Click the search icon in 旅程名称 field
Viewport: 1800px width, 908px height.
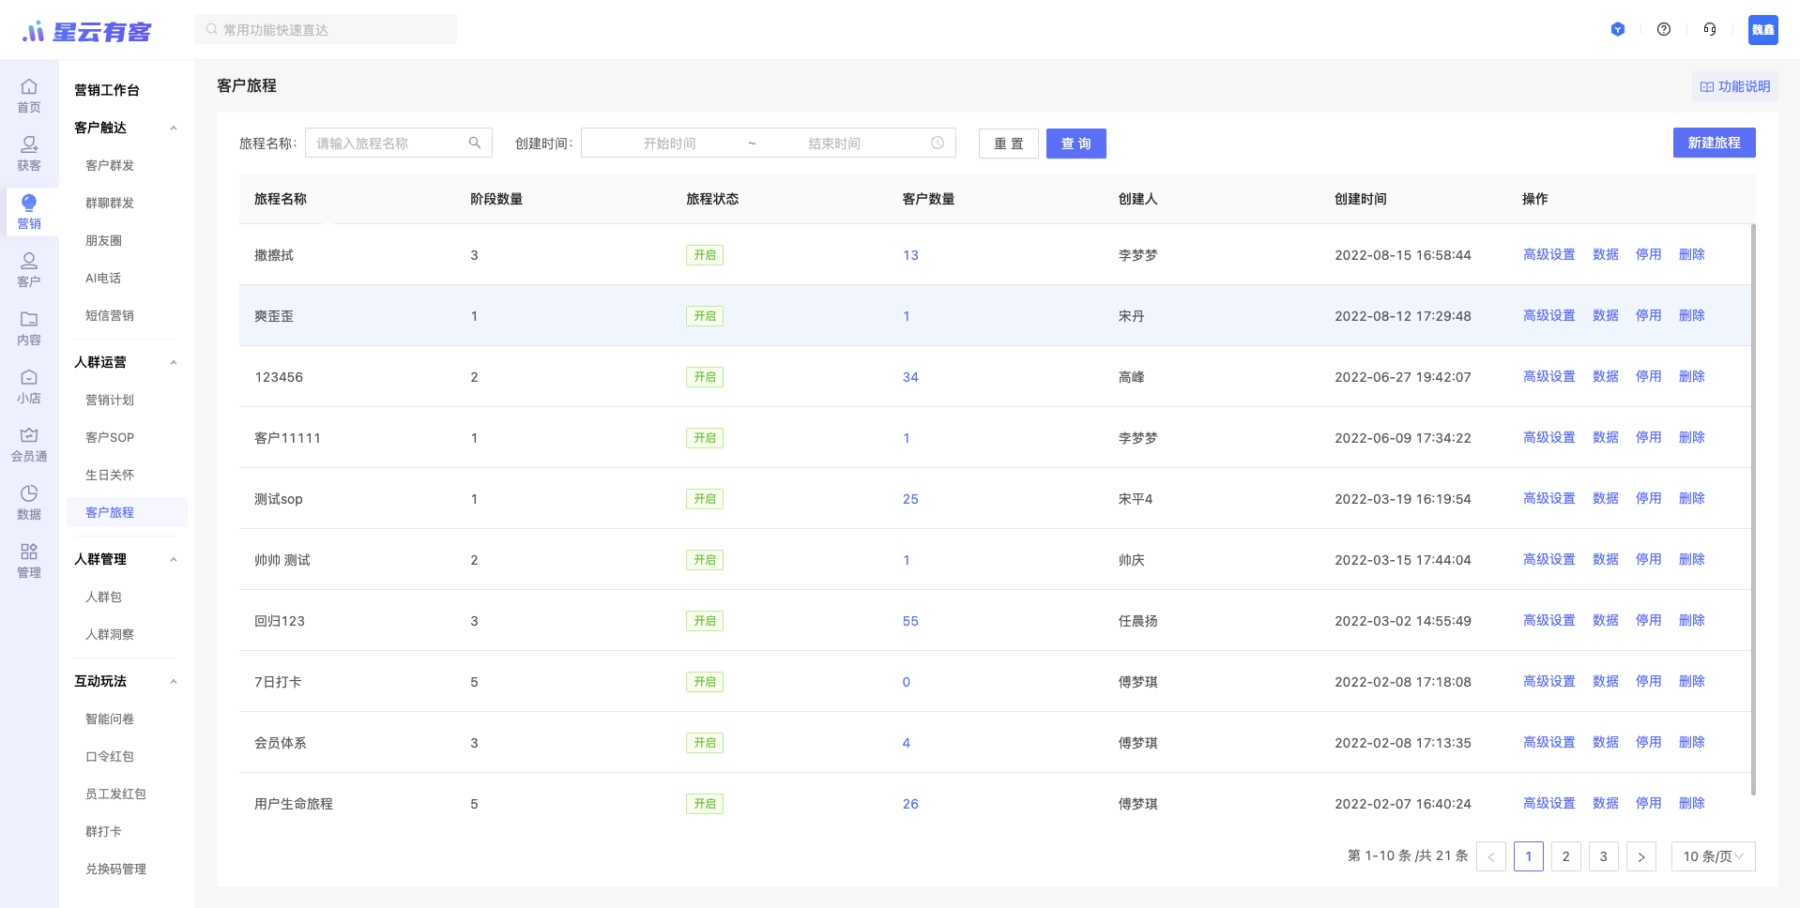(x=475, y=143)
